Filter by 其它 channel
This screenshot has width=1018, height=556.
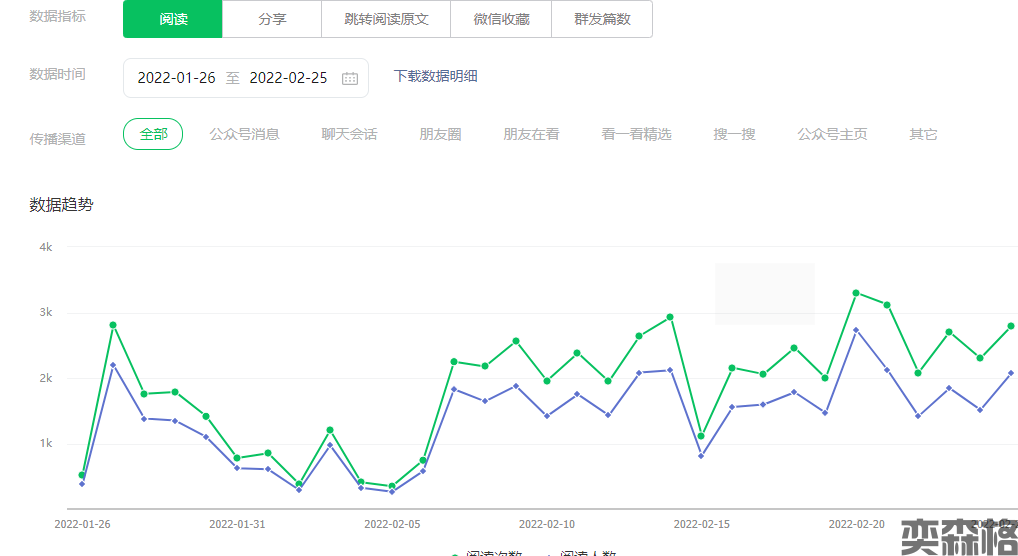click(923, 134)
